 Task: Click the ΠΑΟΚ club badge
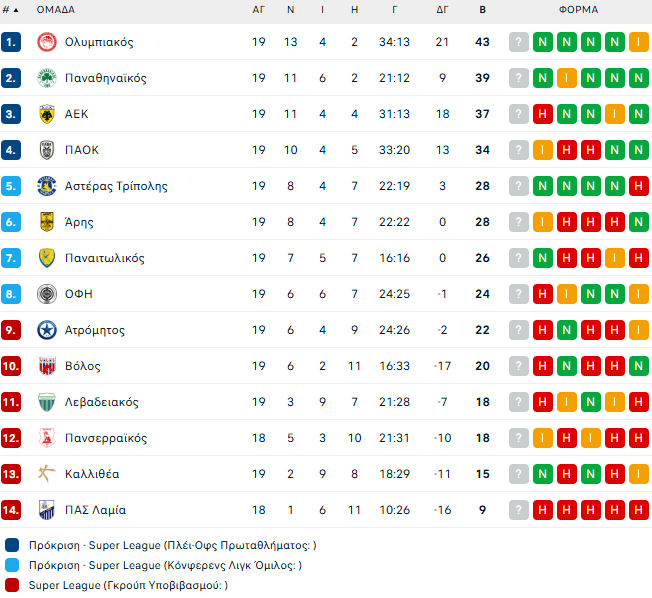46,150
